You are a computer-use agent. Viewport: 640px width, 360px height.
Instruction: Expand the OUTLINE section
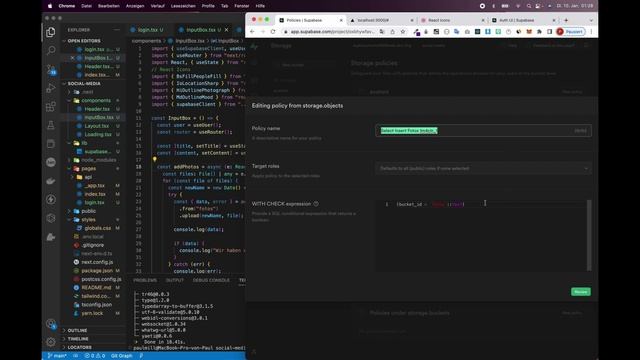tap(77, 330)
